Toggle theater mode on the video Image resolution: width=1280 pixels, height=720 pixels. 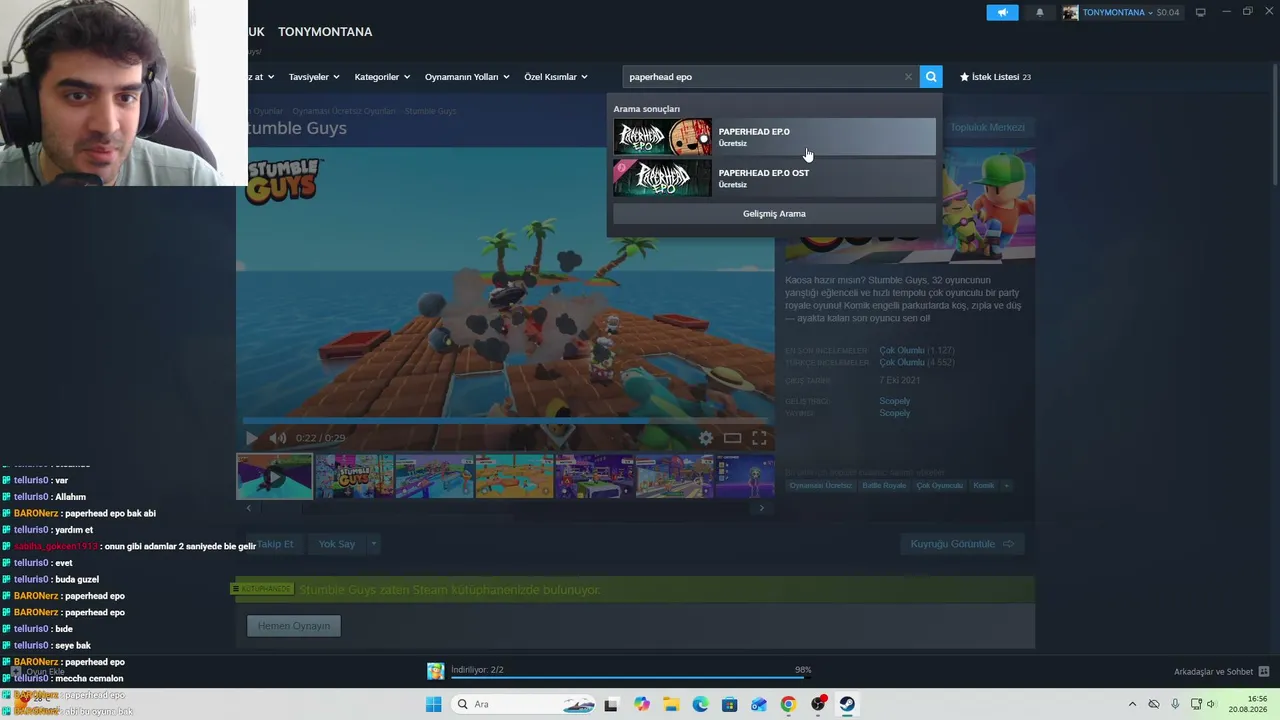pyautogui.click(x=732, y=438)
